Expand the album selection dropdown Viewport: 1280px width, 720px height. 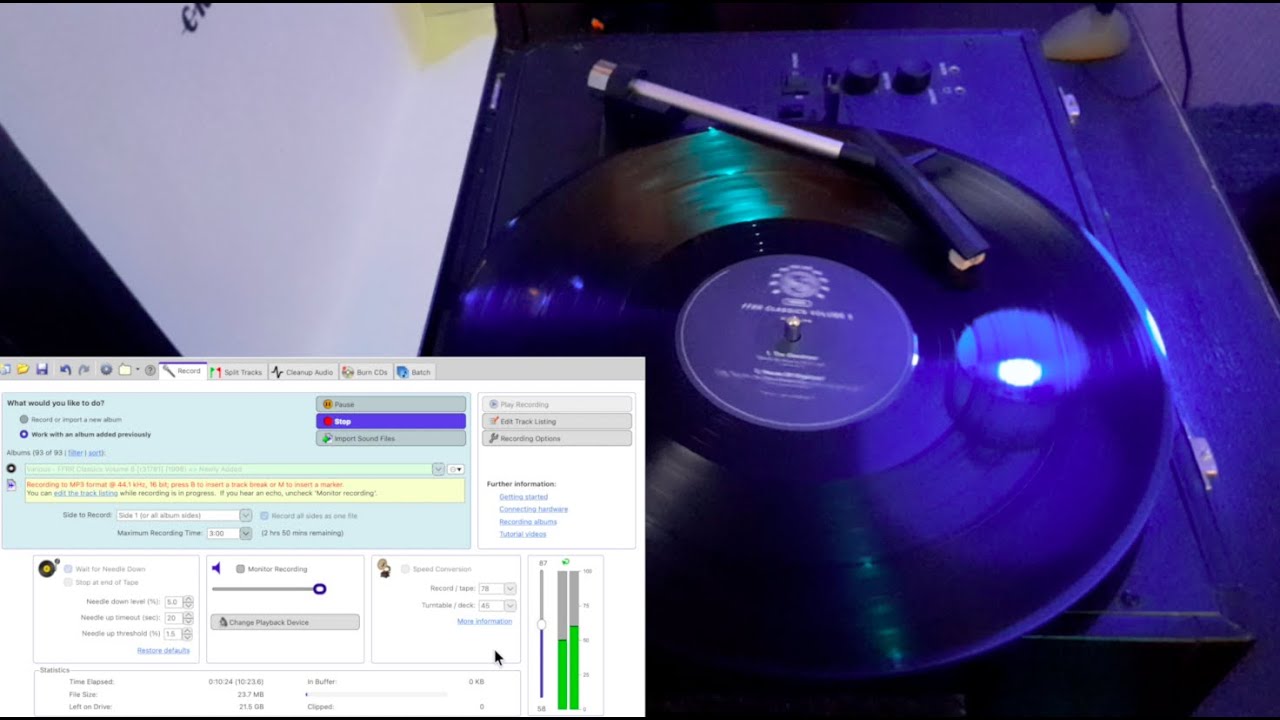click(x=438, y=469)
